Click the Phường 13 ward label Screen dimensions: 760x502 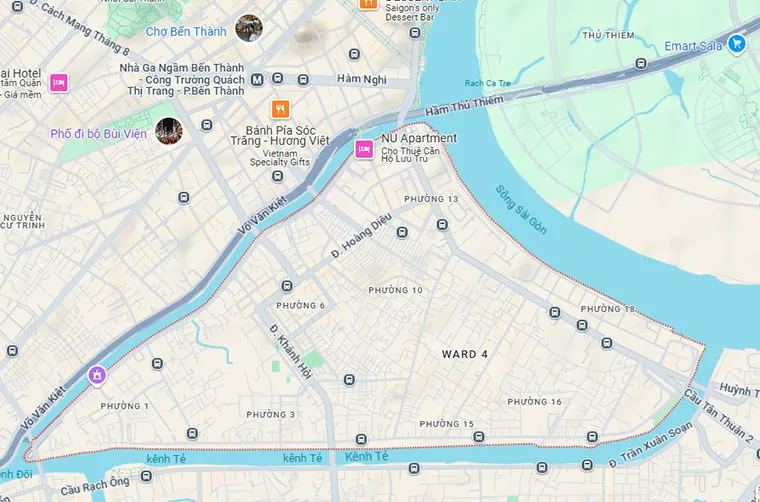[431, 199]
